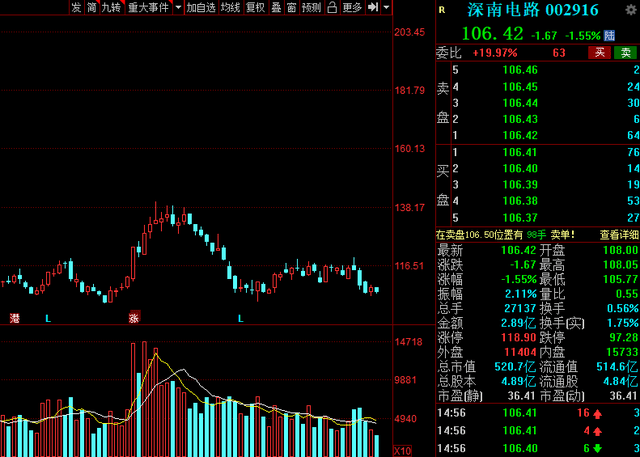Click the 叠 overlay icon in toolbar
Screen dimensions: 640x457
pos(277,8)
